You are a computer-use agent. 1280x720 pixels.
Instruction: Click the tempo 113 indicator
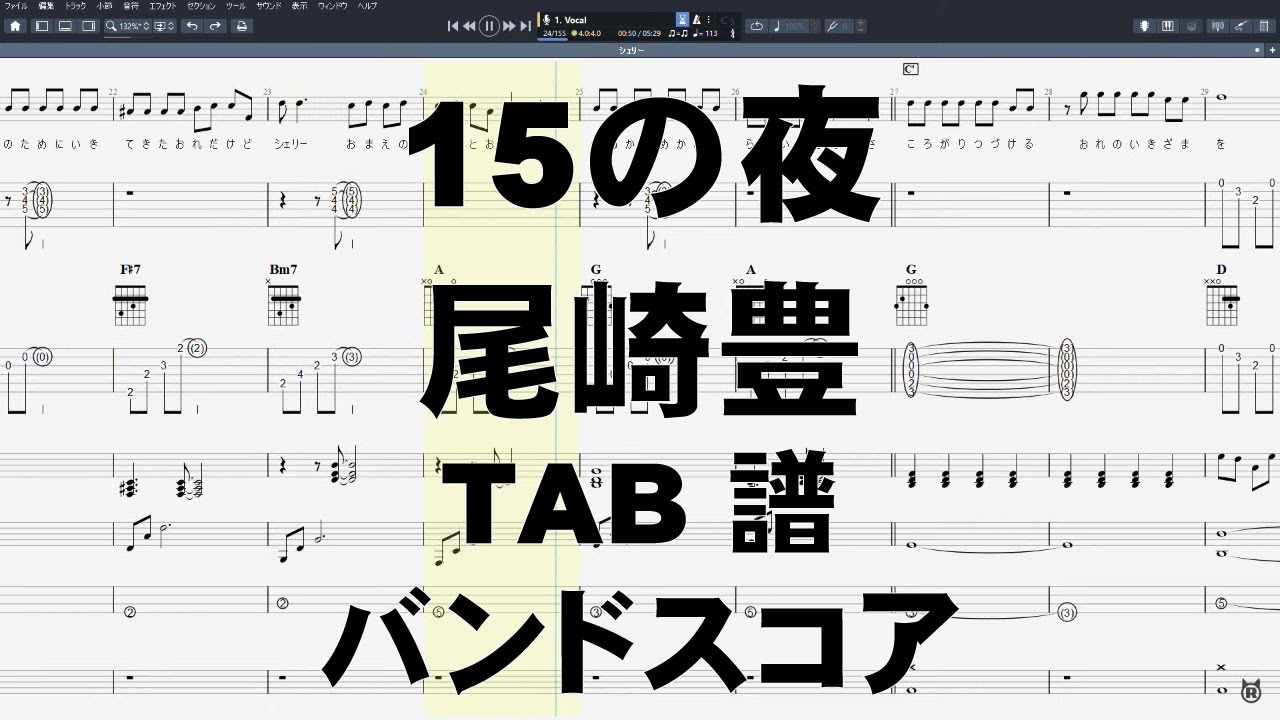coord(707,34)
